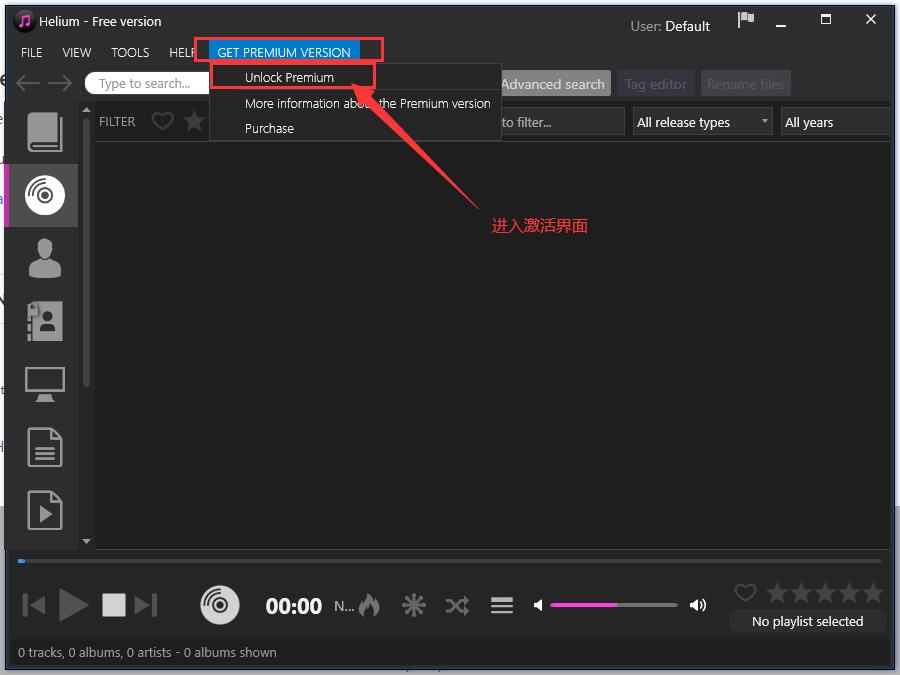Image resolution: width=900 pixels, height=675 pixels.
Task: Open the VIEW menu
Action: (x=76, y=53)
